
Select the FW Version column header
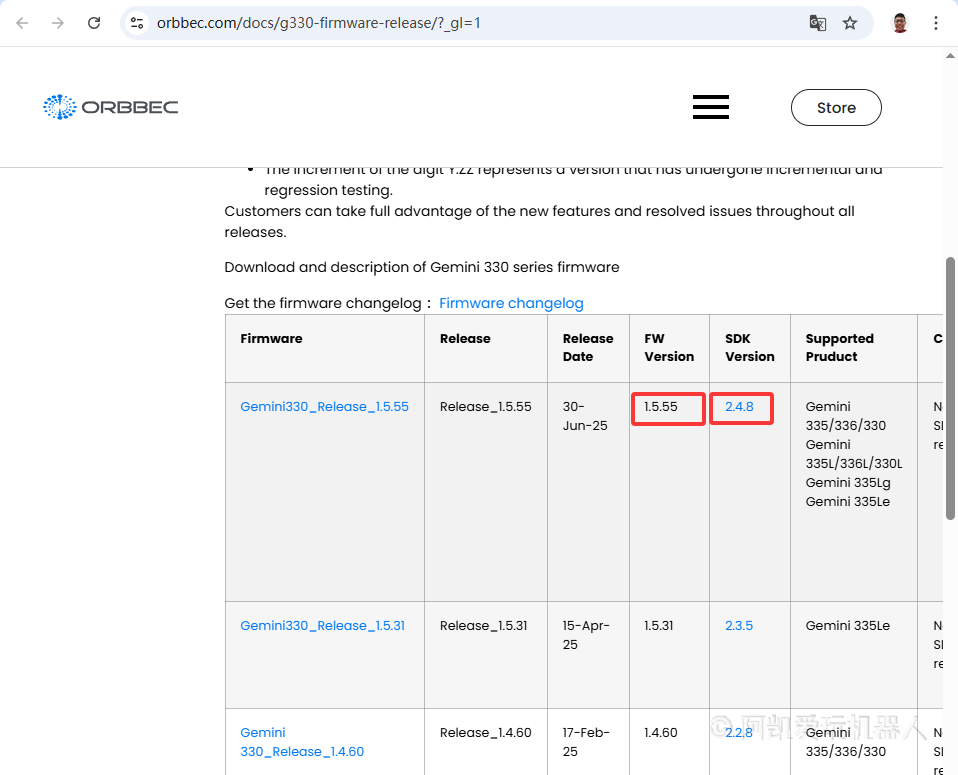[x=669, y=348]
